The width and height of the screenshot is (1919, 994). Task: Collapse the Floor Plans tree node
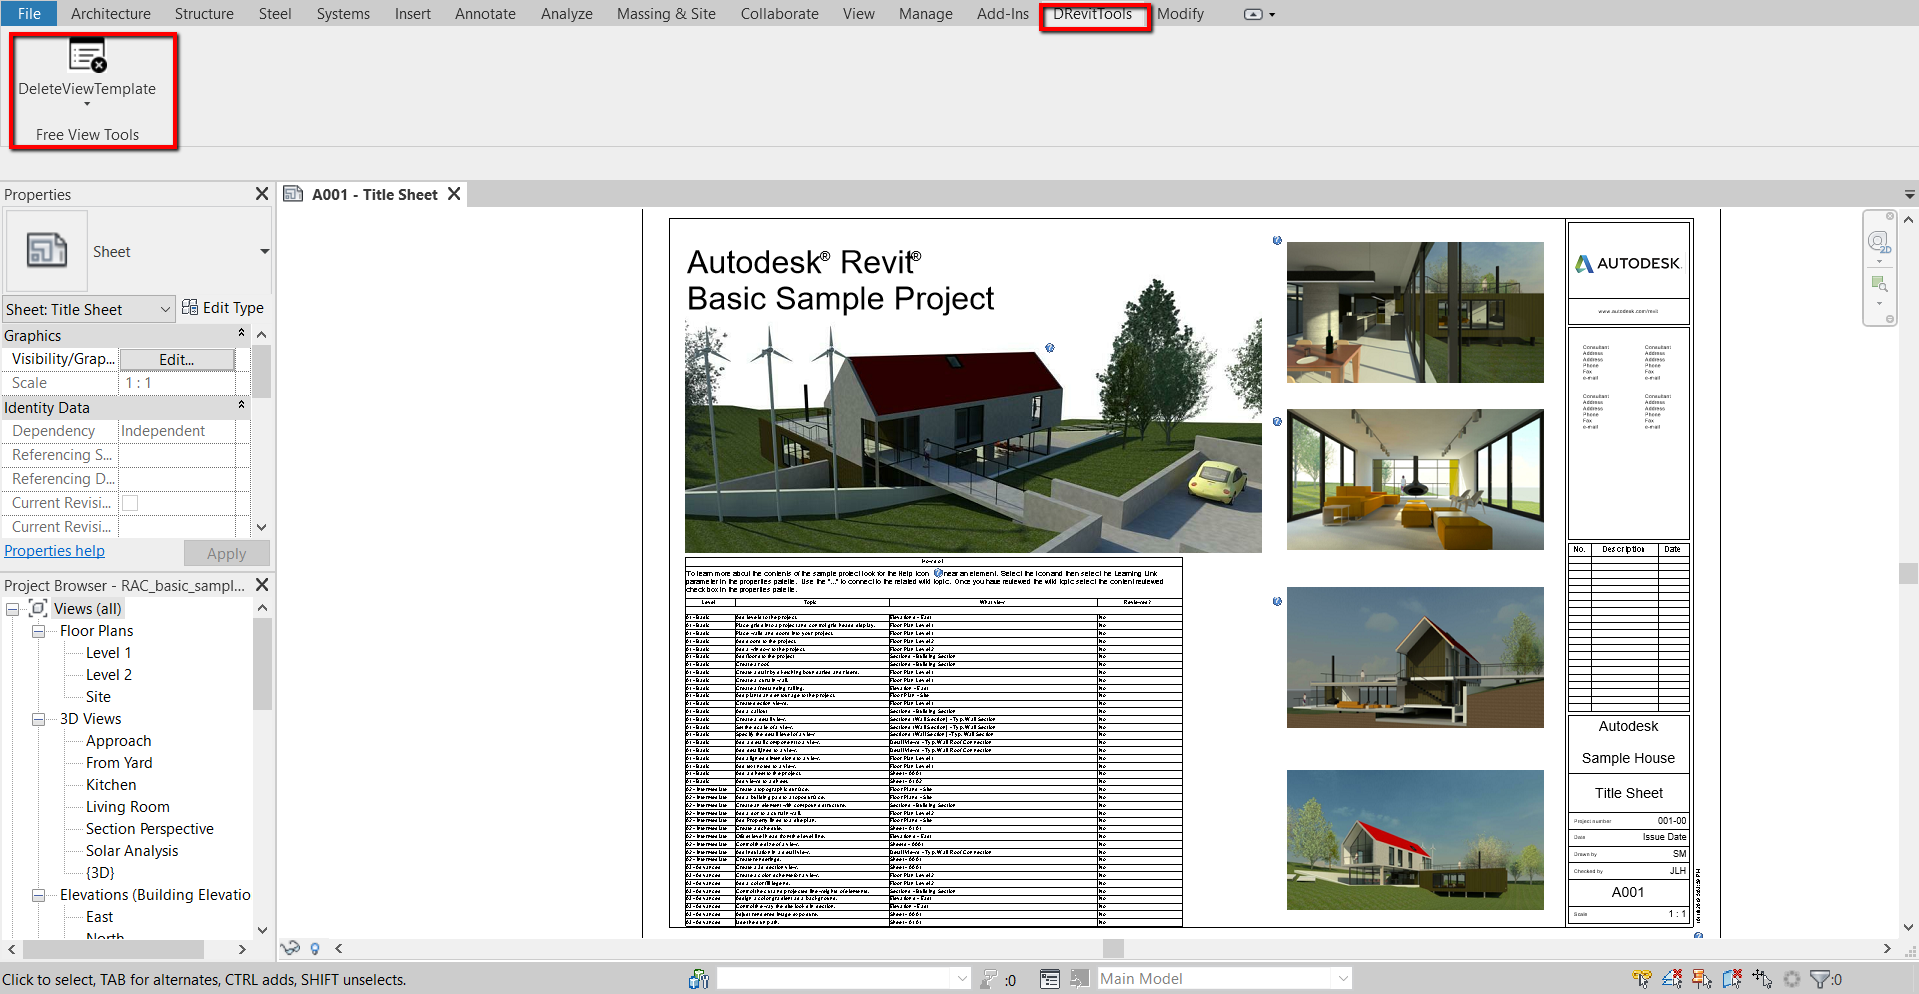pyautogui.click(x=39, y=631)
